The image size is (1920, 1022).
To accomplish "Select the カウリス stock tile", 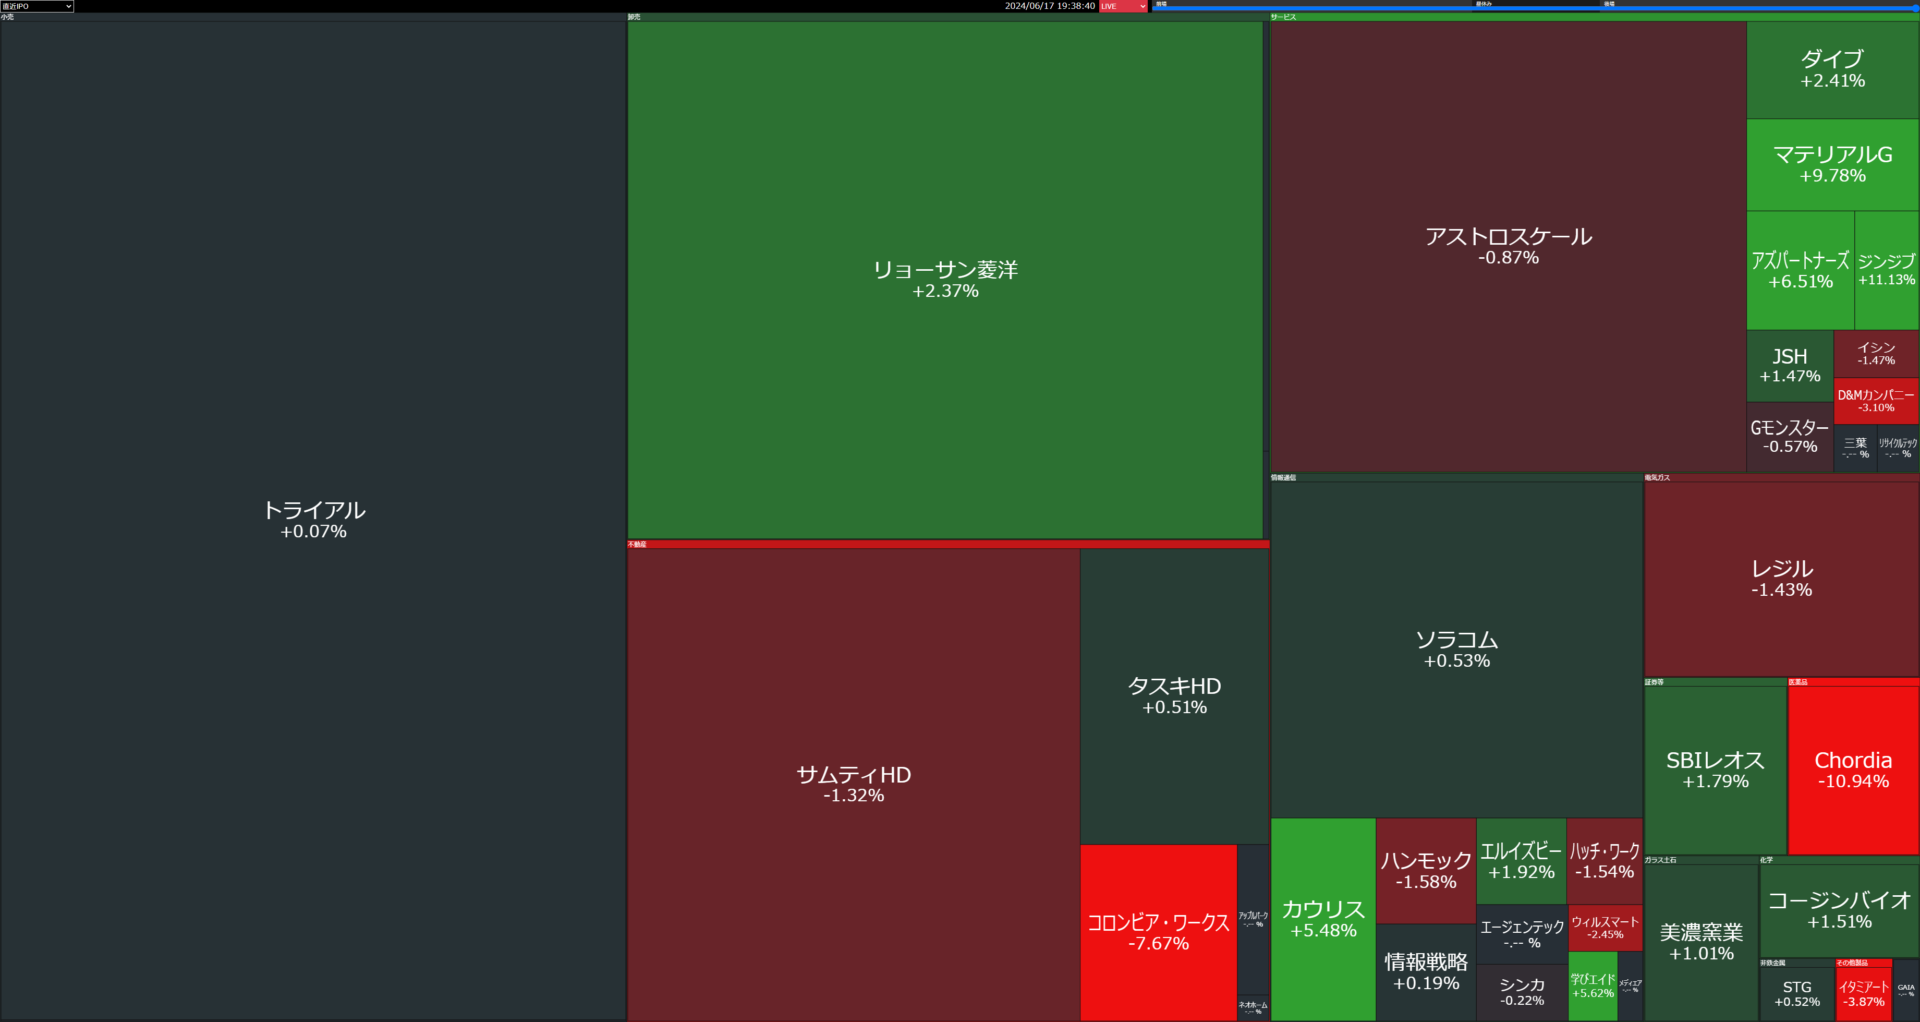I will pos(1323,919).
